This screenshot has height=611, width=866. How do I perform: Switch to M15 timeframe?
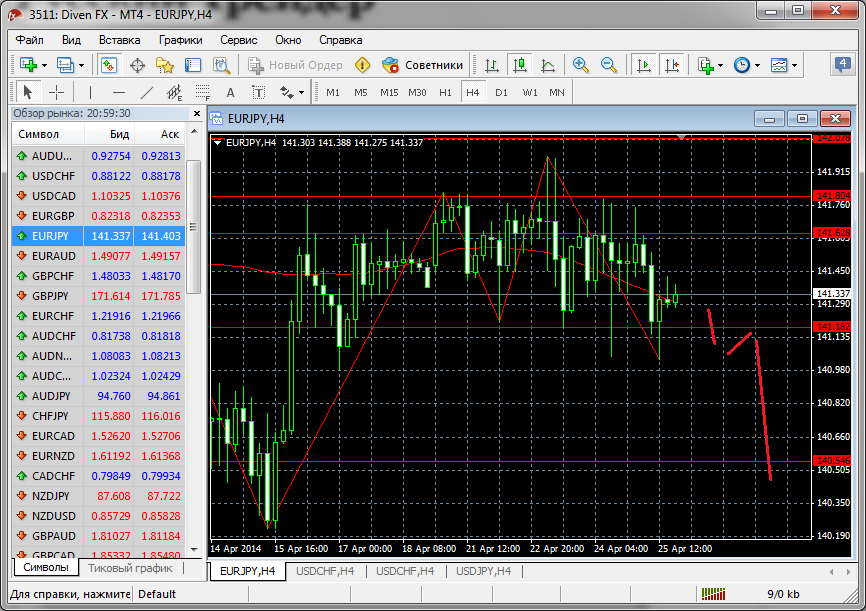click(389, 92)
